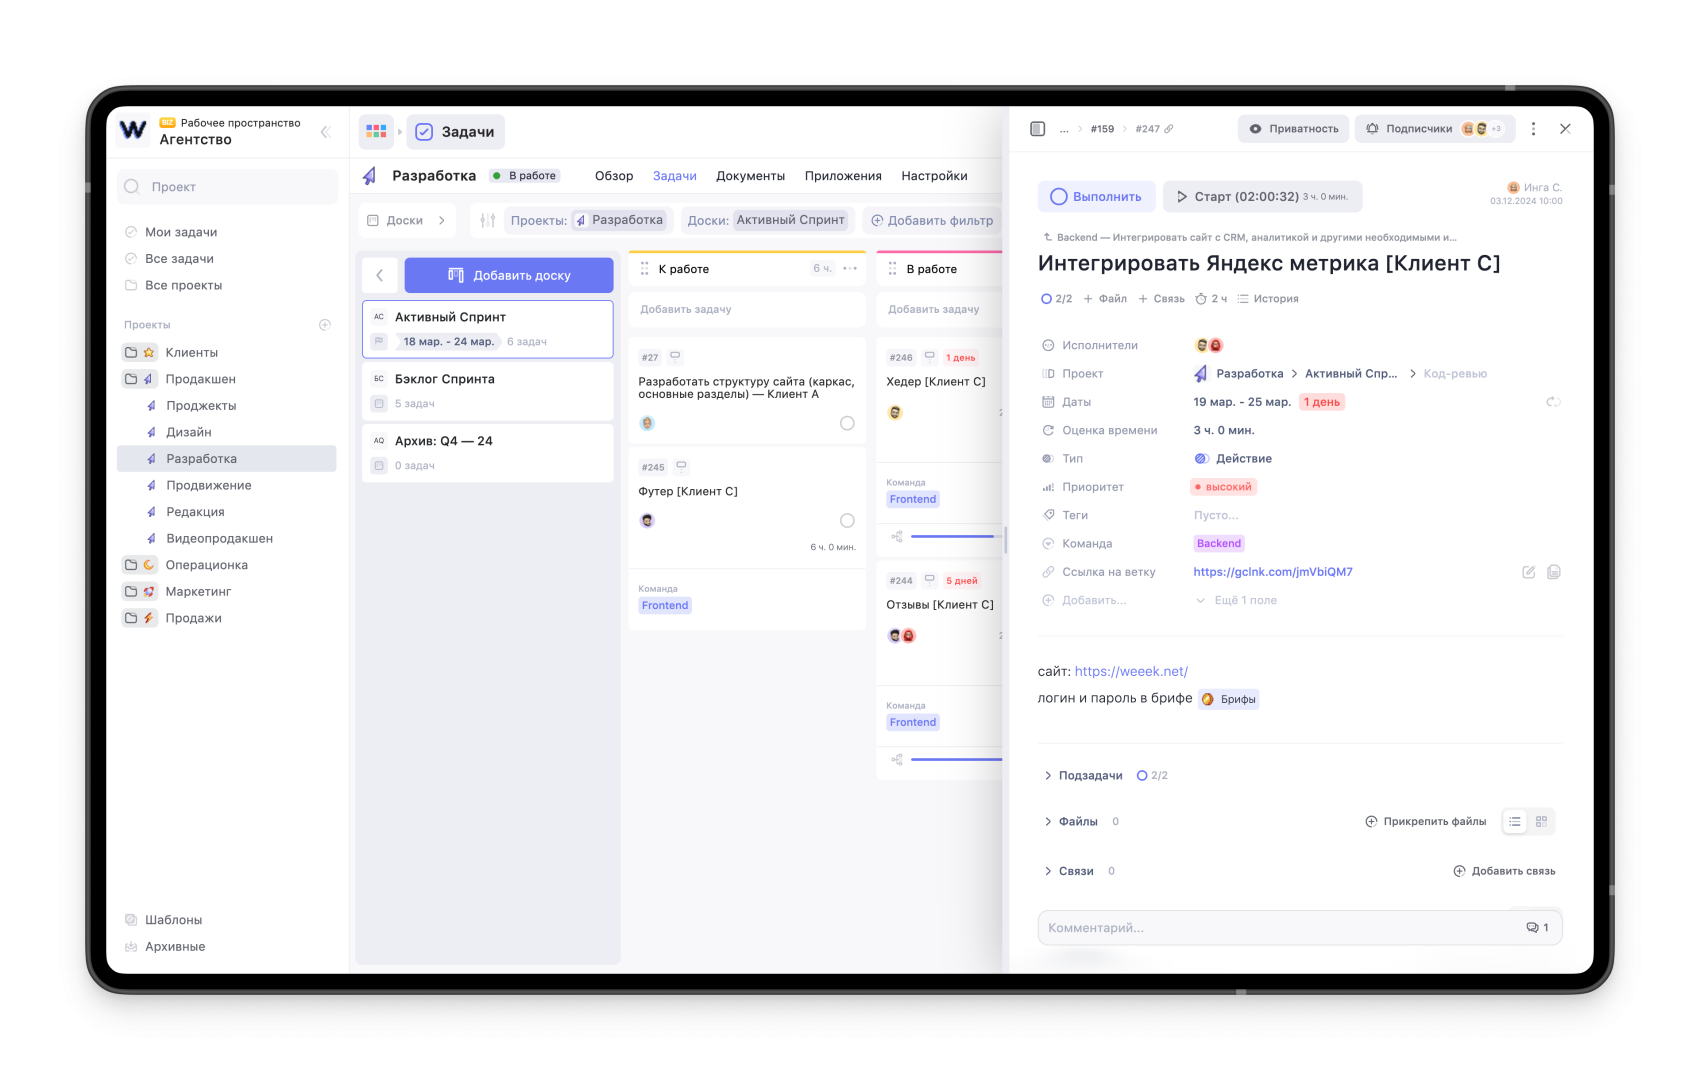Open the gclnk.com branch link
Viewport: 1700px width, 1080px height.
click(x=1272, y=572)
